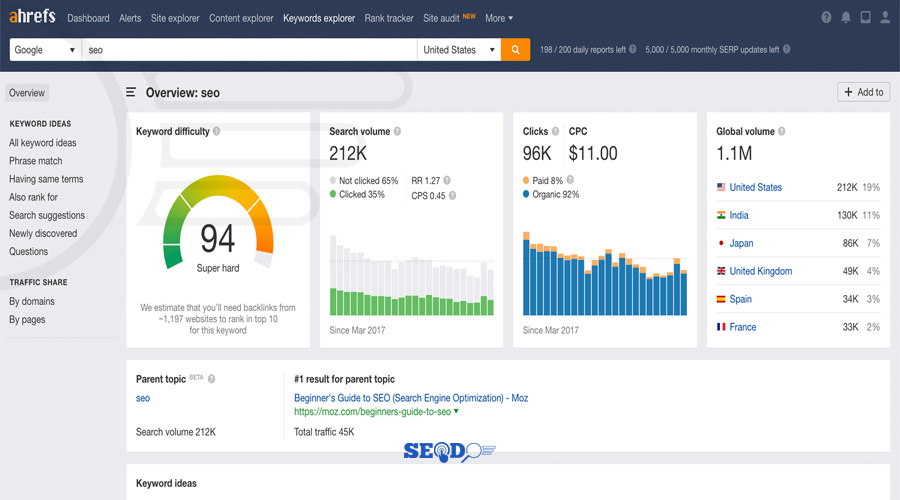
Task: Click the keyword search input containing seo
Action: coord(249,50)
